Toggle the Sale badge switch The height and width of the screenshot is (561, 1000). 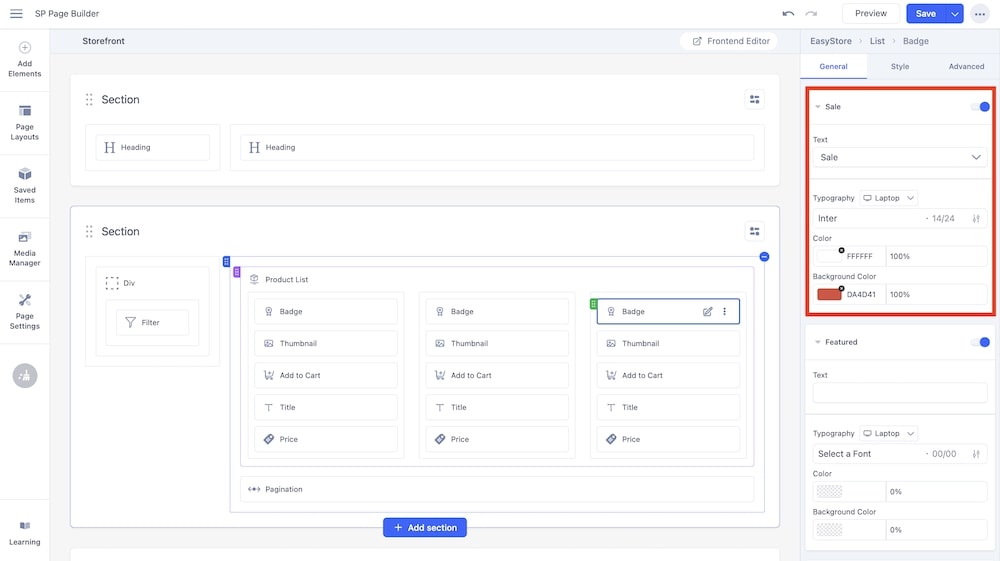[x=980, y=106]
